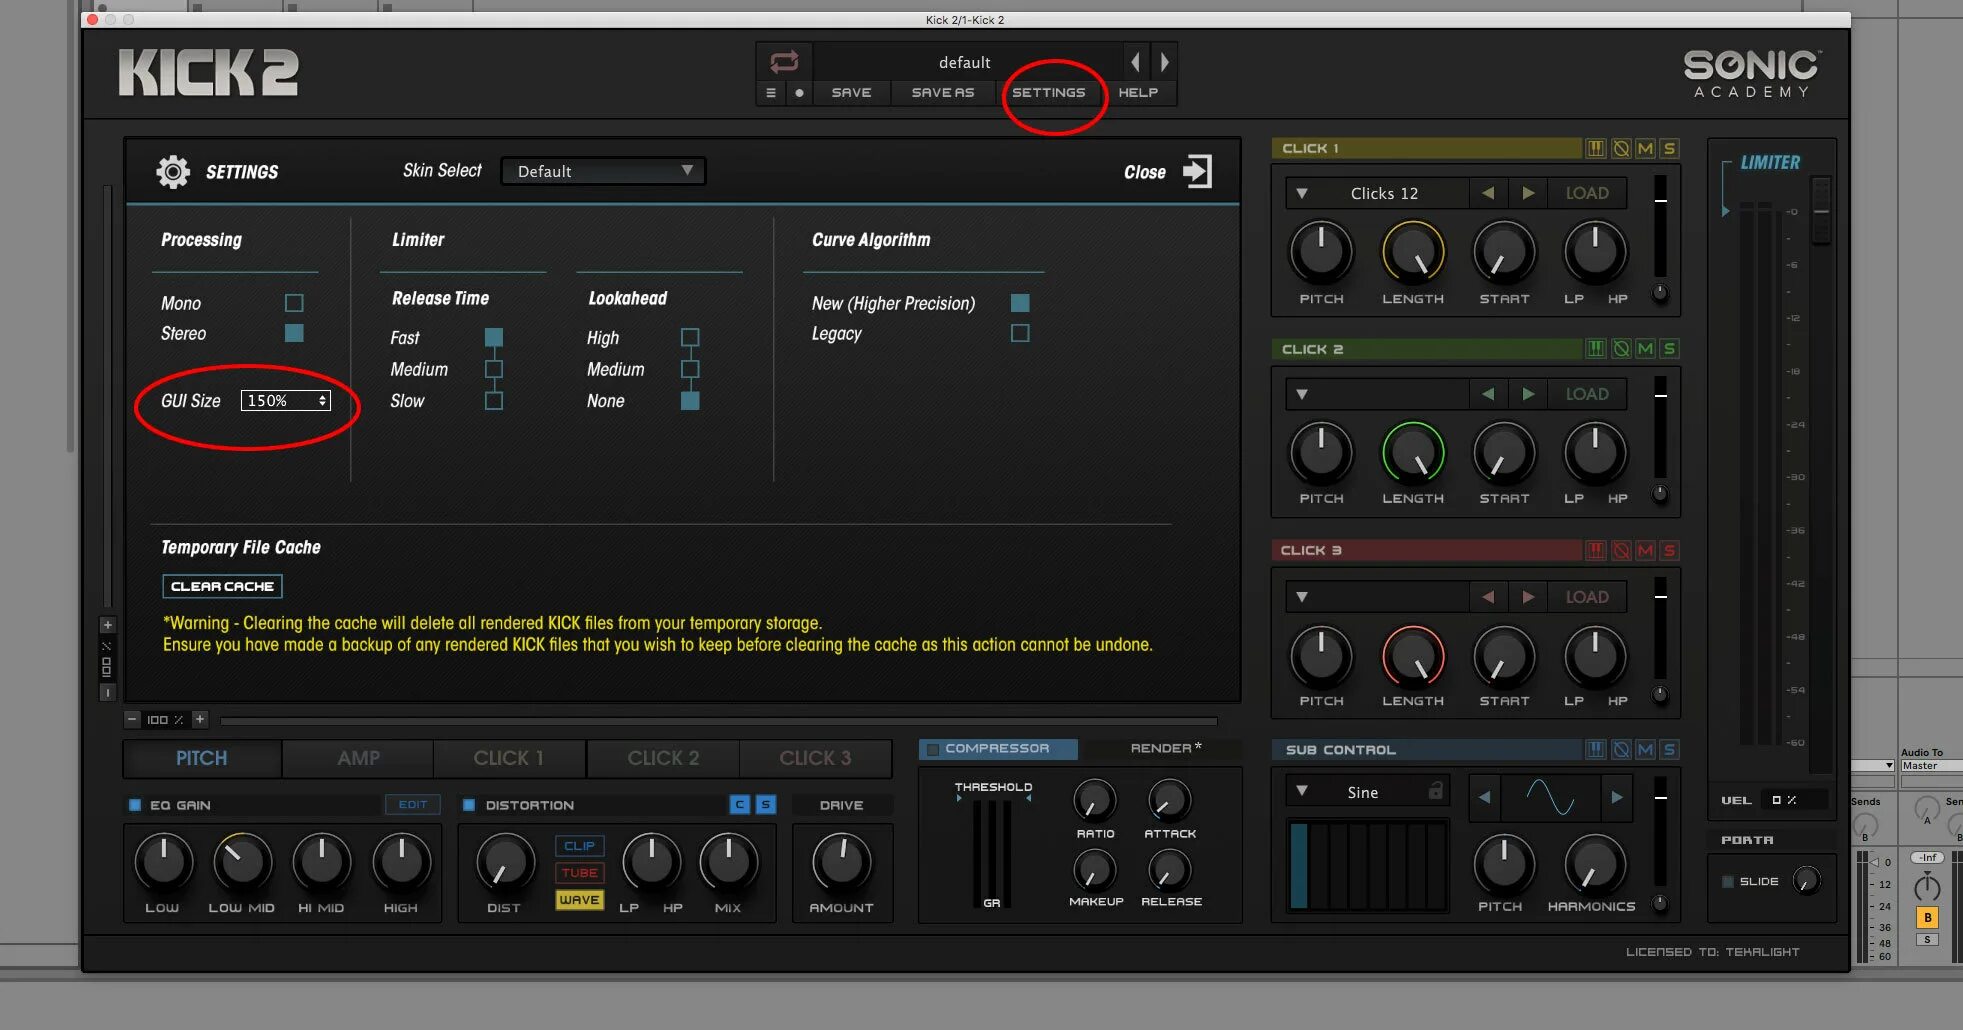Mute the Click 1 layer
The height and width of the screenshot is (1030, 1963).
1645,148
